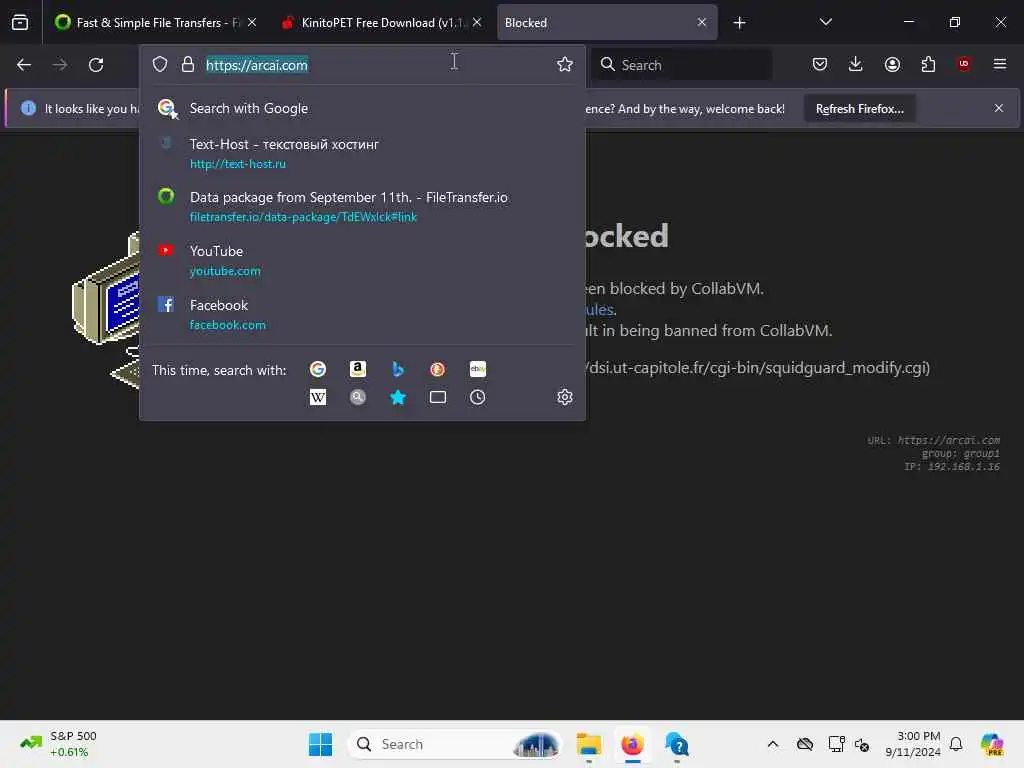View site security padlock info
The height and width of the screenshot is (768, 1024).
tap(187, 64)
